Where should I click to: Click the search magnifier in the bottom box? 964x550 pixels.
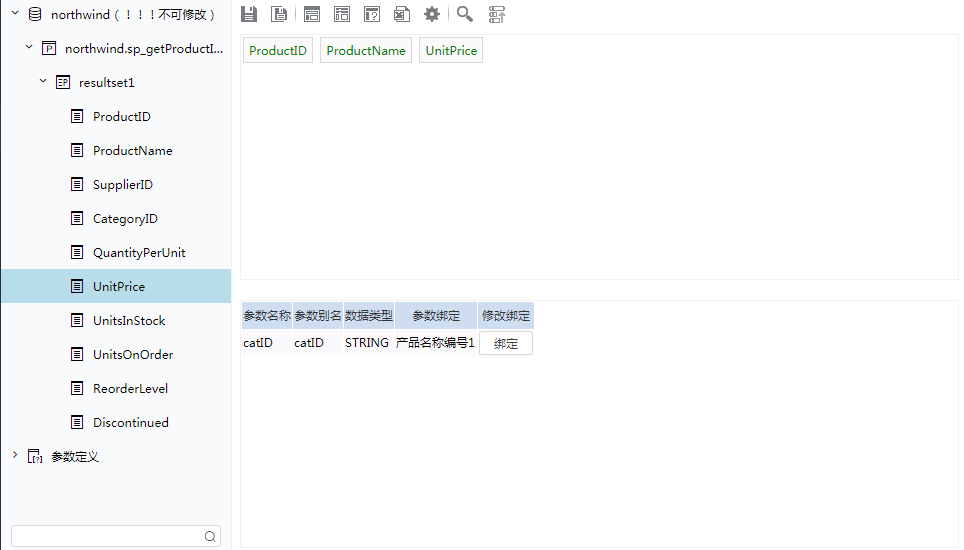click(210, 536)
